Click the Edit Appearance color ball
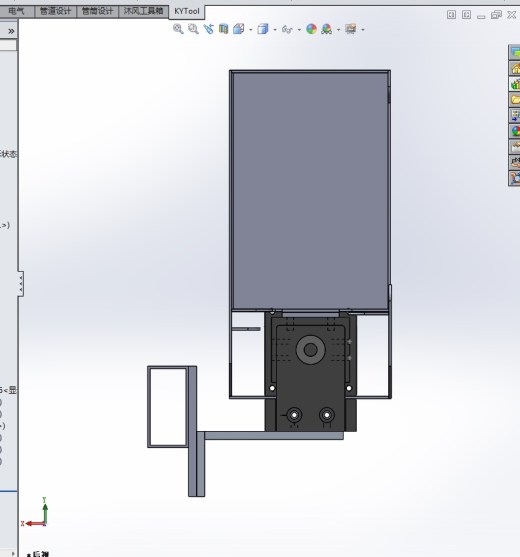 pyautogui.click(x=311, y=29)
